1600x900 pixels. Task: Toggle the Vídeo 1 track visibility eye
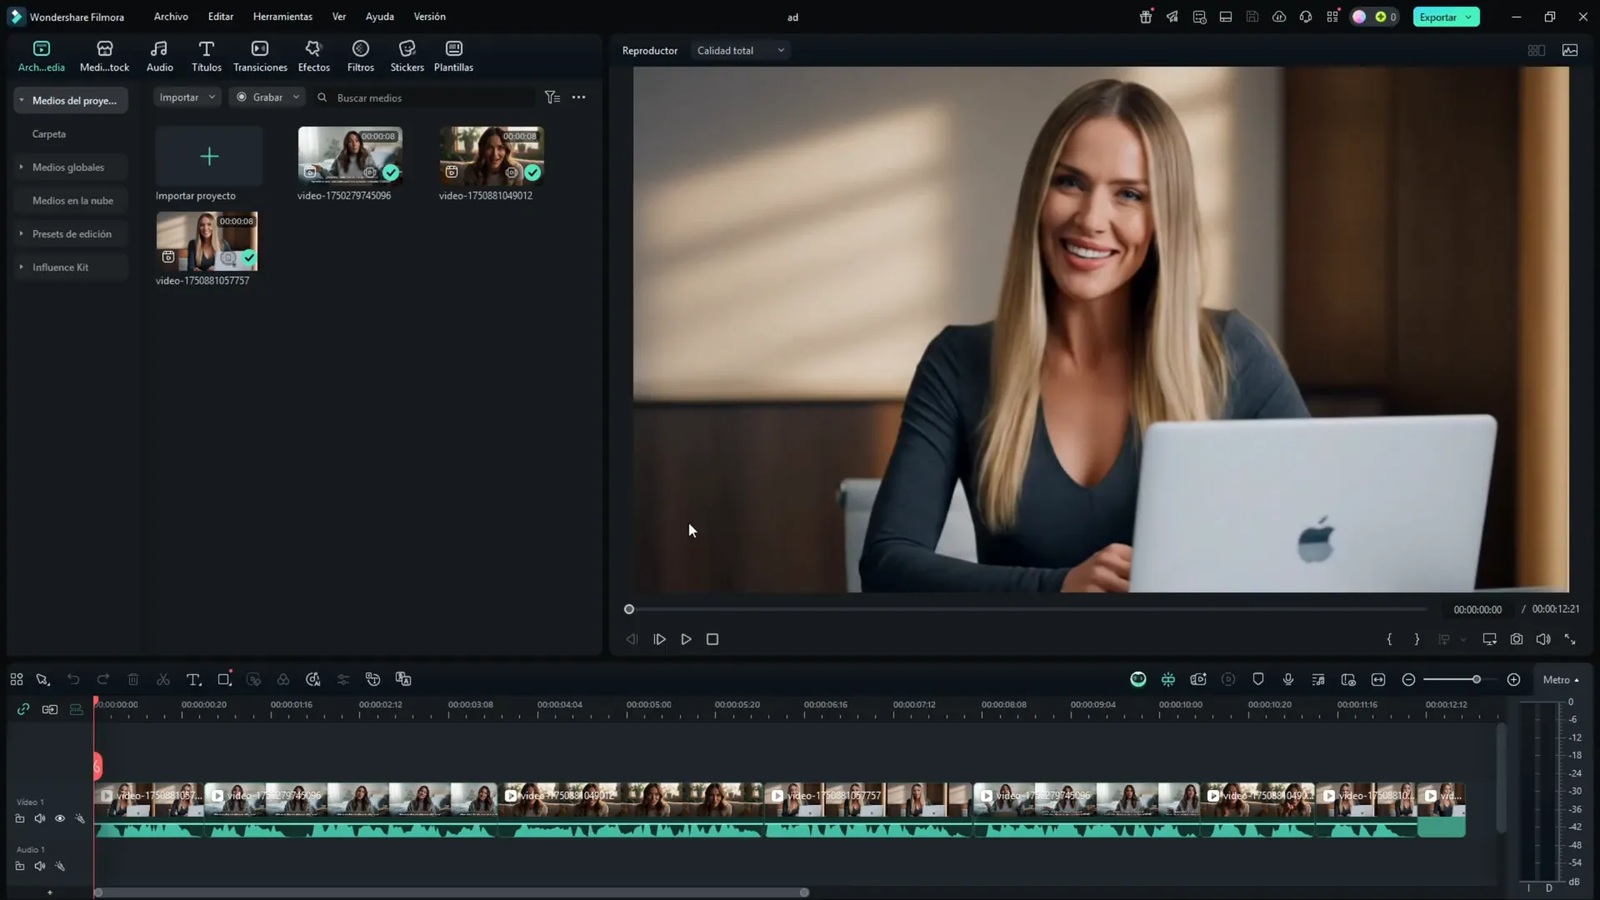tap(60, 818)
